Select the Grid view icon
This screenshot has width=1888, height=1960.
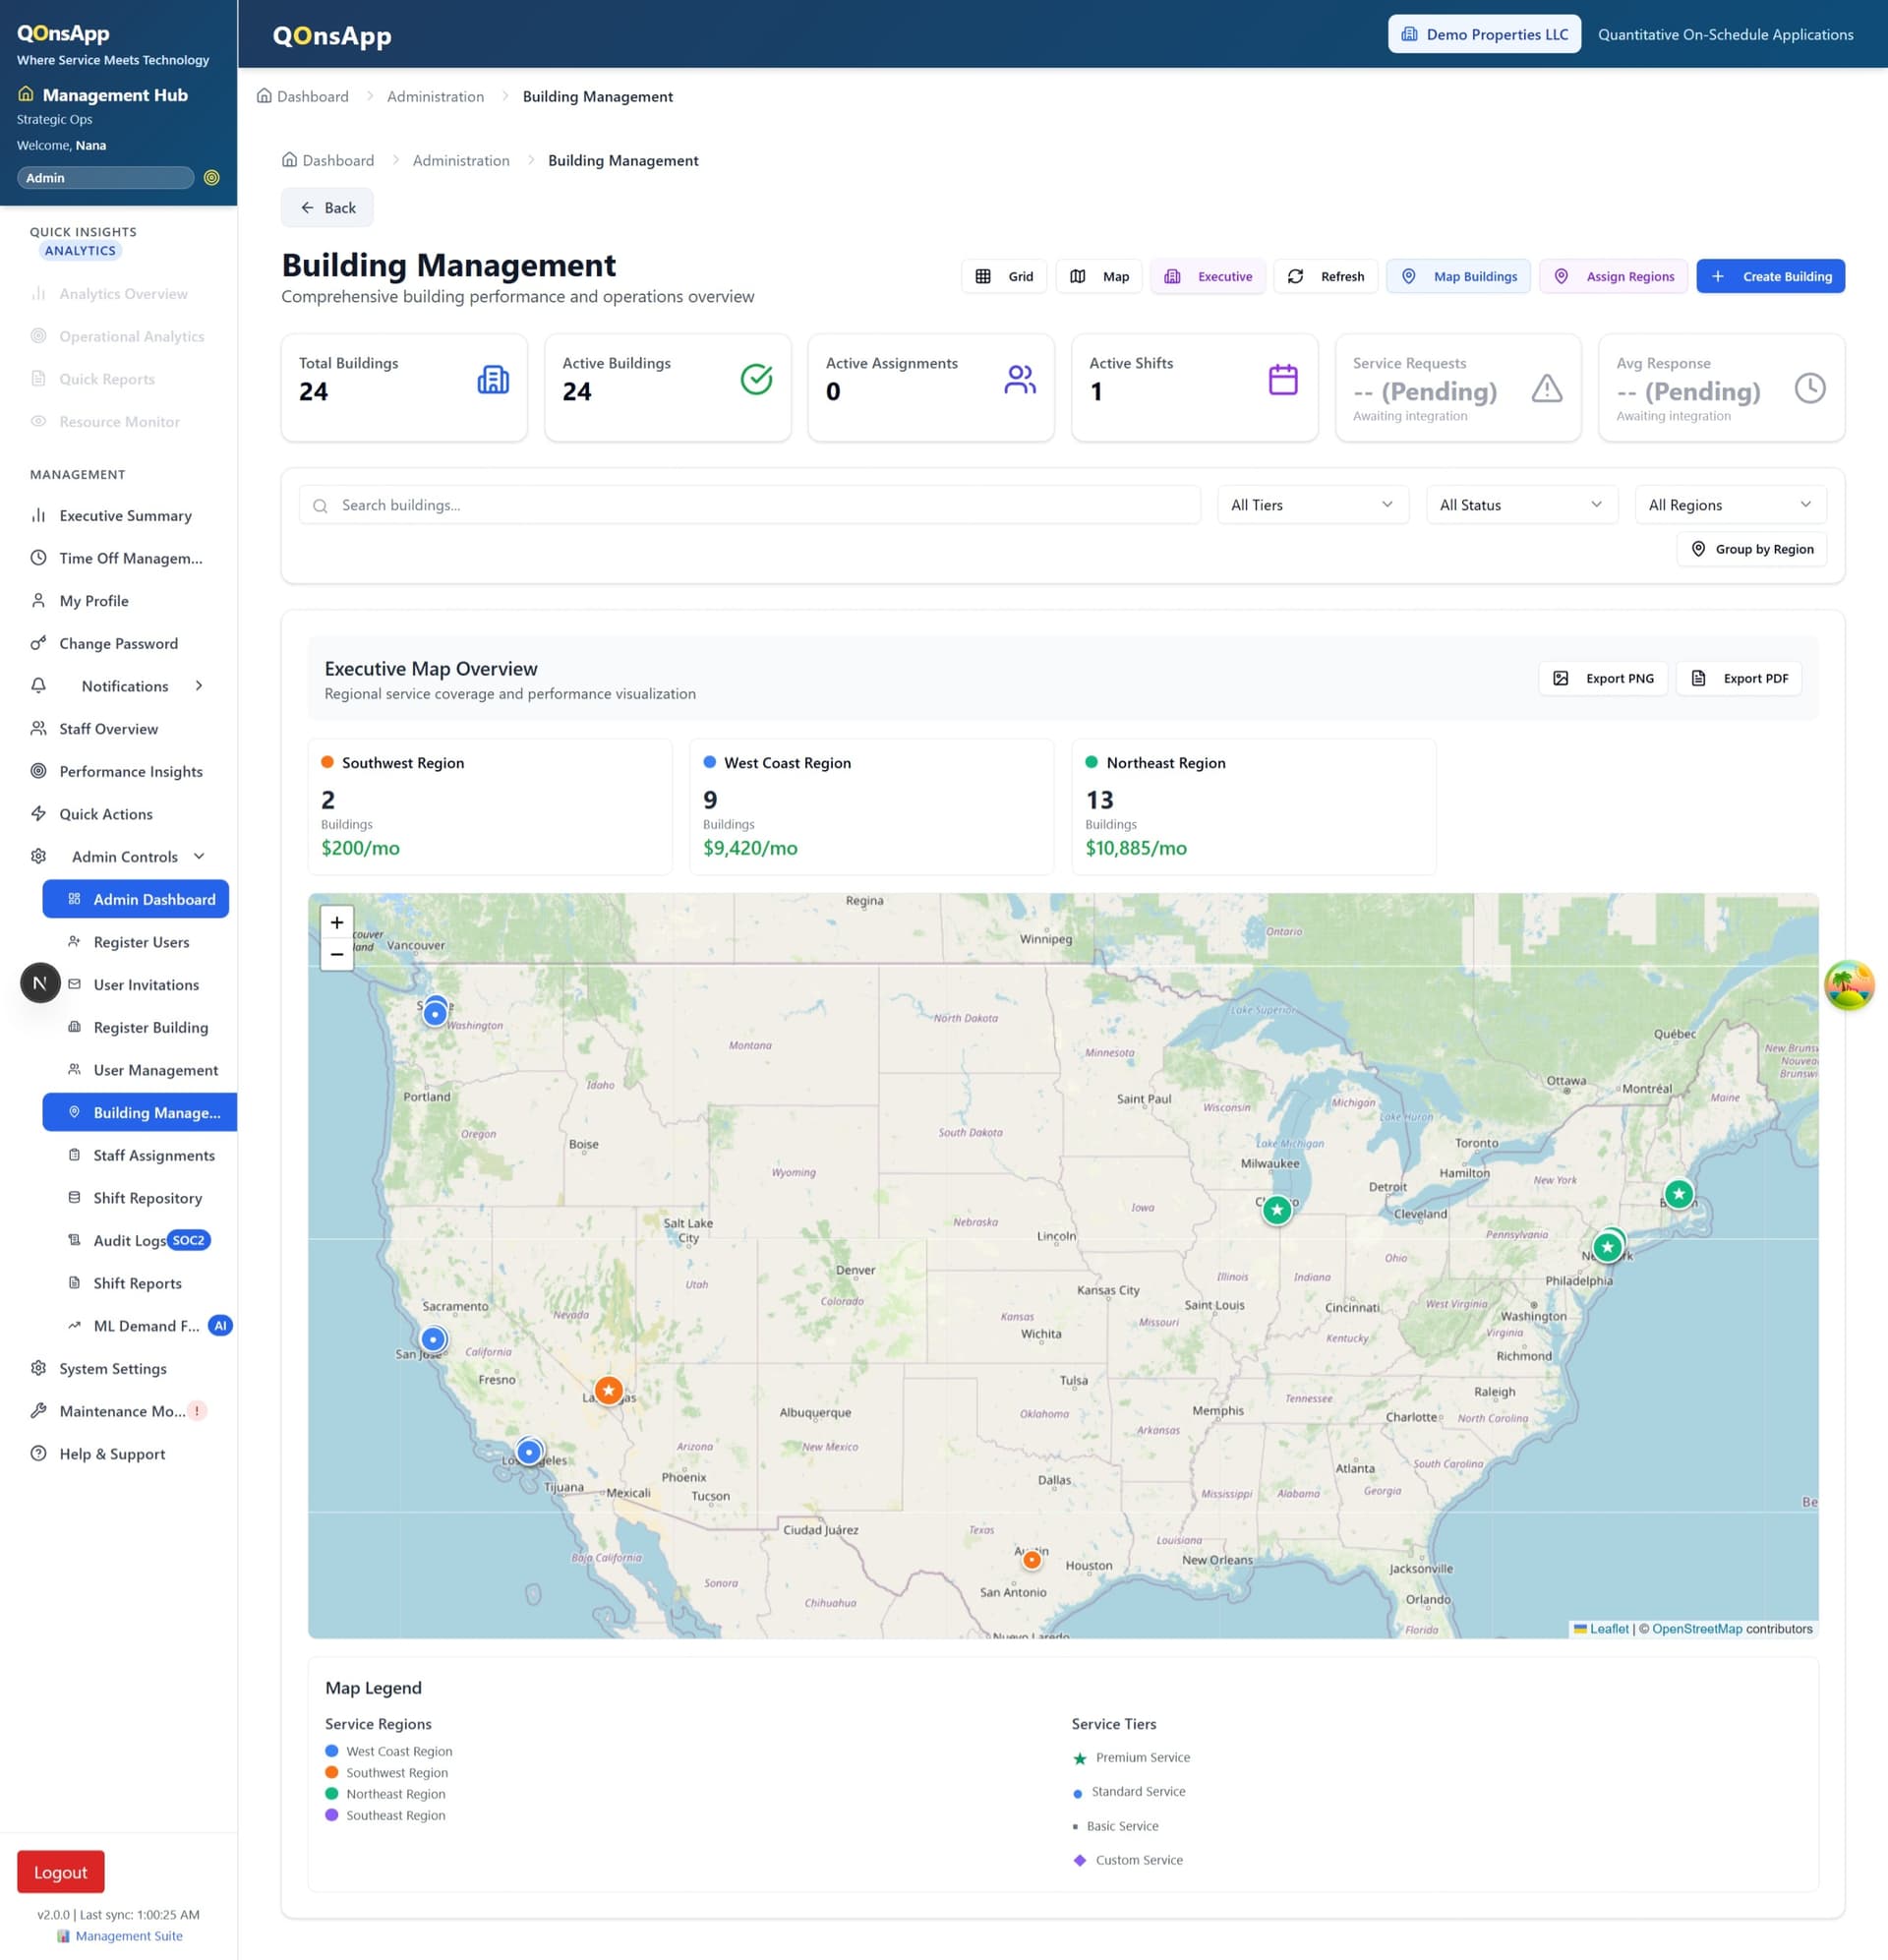point(1004,276)
